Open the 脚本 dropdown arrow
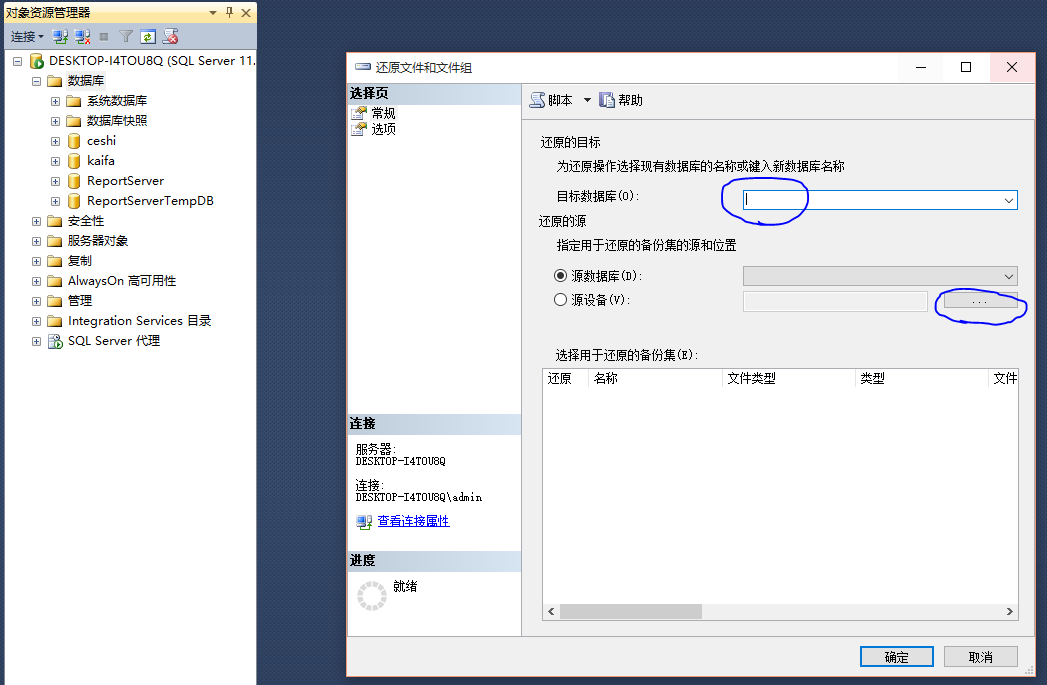The height and width of the screenshot is (685, 1047). (587, 100)
